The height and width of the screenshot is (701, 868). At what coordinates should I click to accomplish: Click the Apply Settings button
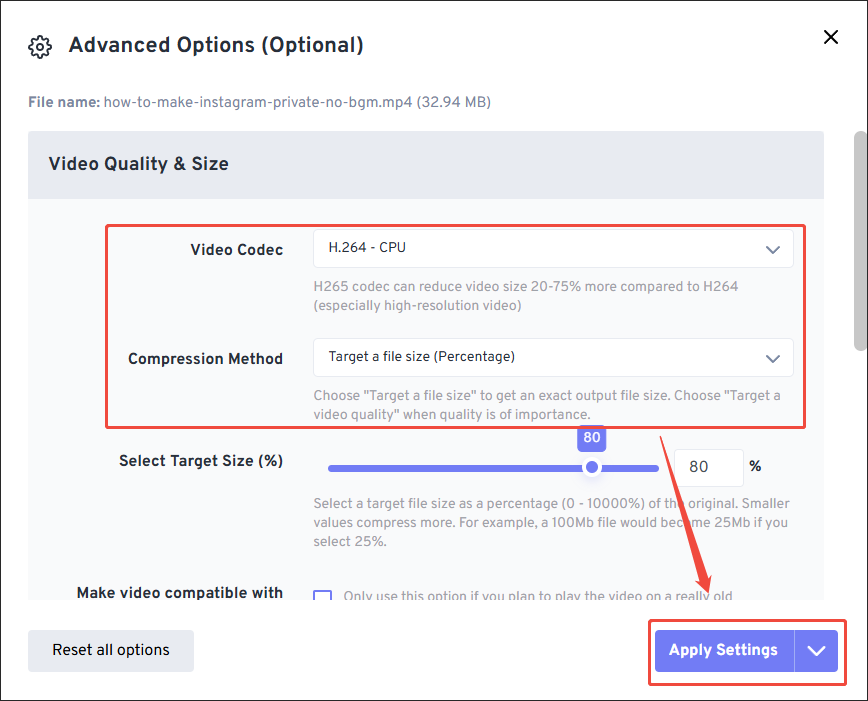pos(723,650)
